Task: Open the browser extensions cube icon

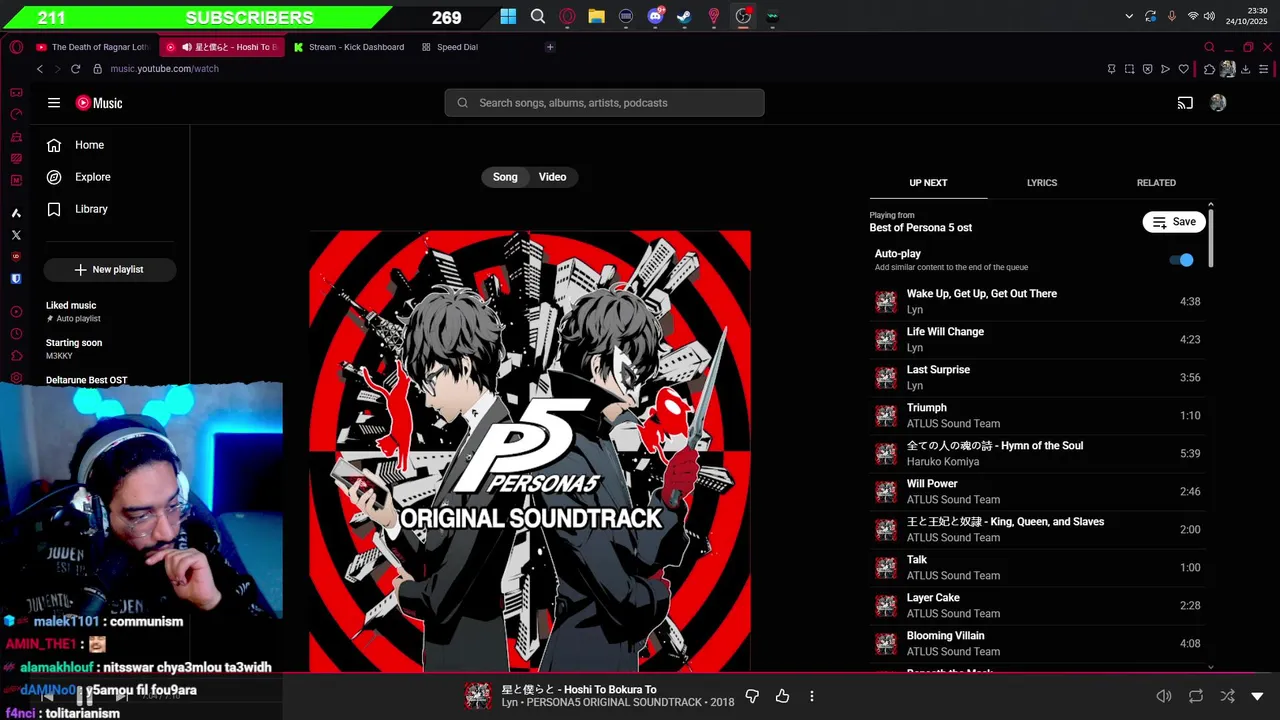Action: click(x=1209, y=69)
